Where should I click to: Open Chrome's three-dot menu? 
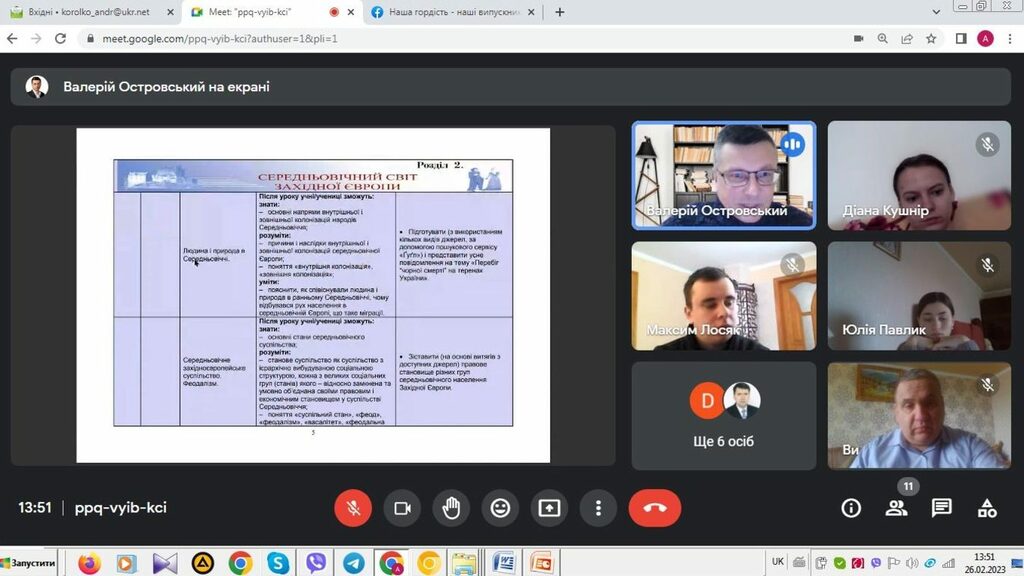(1010, 38)
